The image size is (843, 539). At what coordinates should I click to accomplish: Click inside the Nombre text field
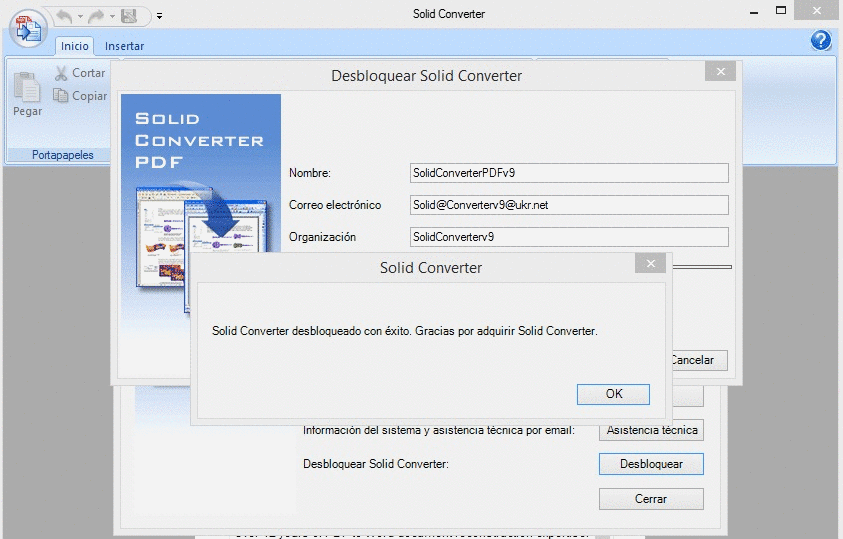569,173
